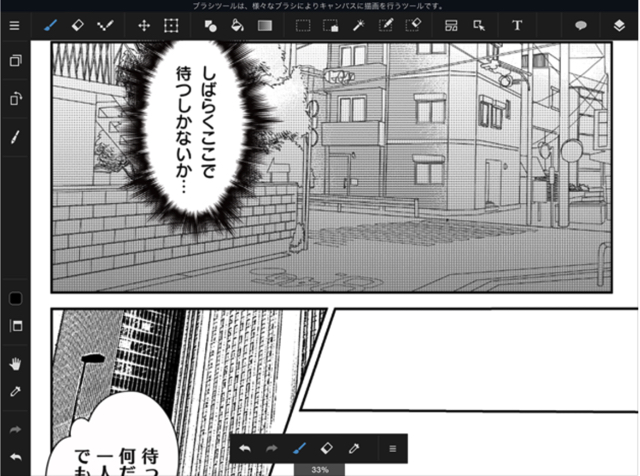Pick the Shape fill tool
The width and height of the screenshot is (640, 476).
tap(210, 25)
